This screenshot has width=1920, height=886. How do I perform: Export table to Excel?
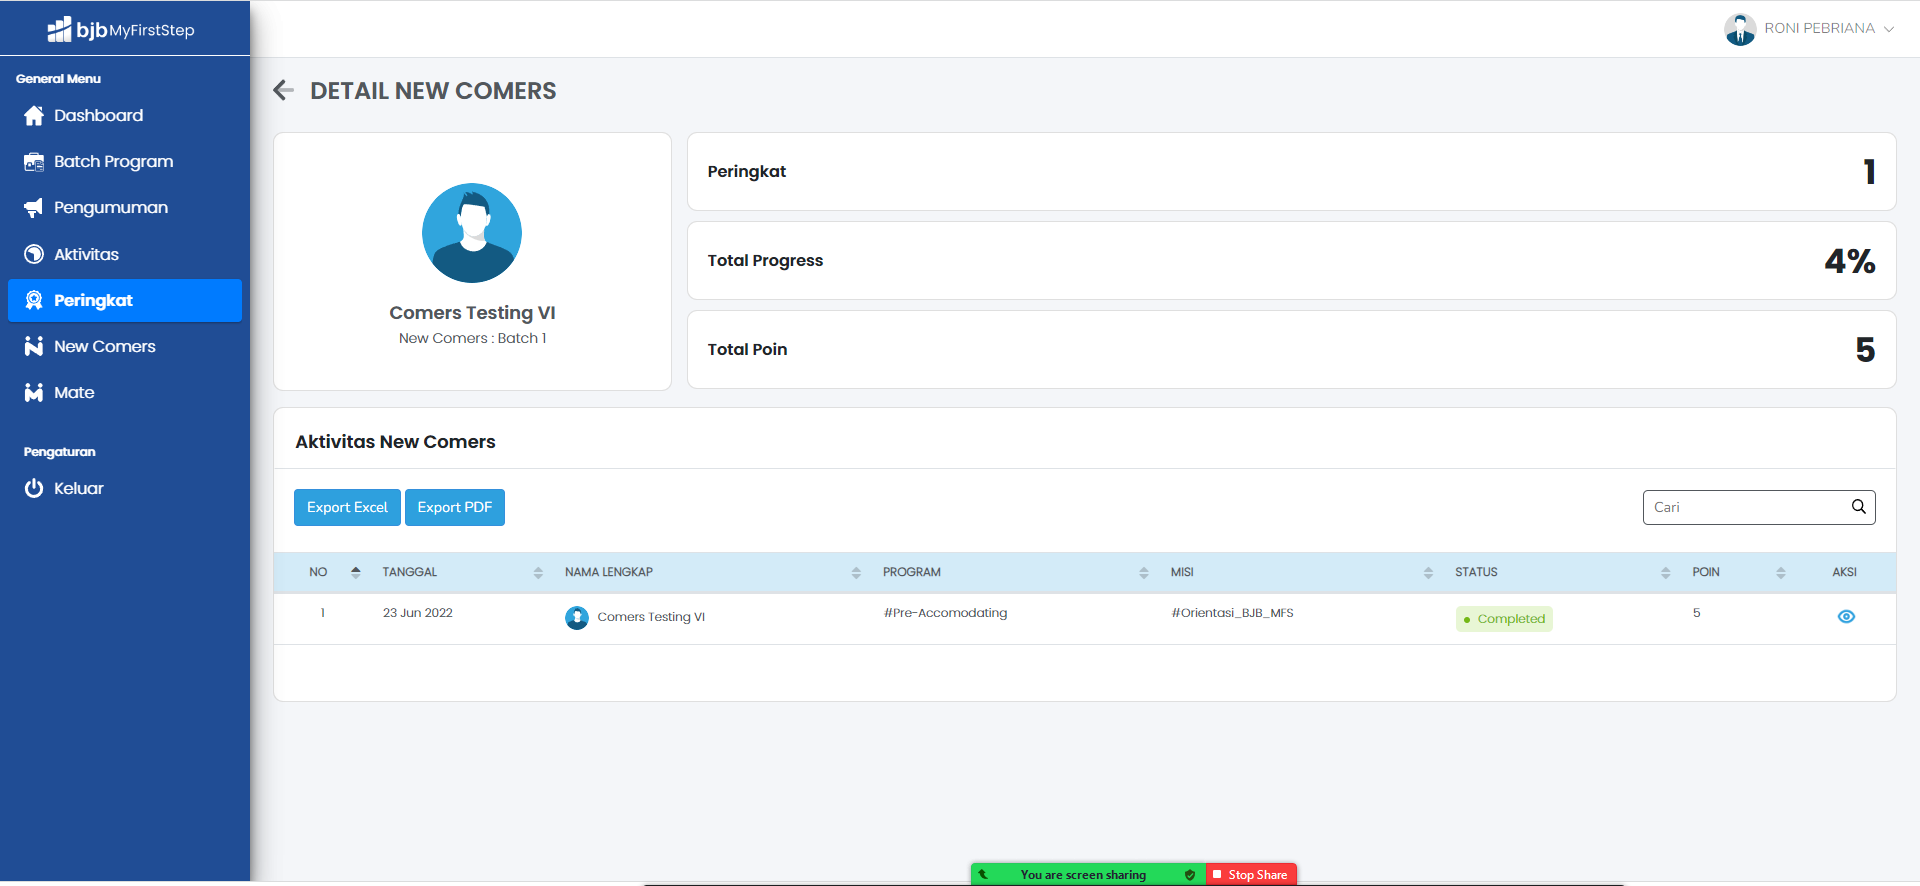pos(347,507)
